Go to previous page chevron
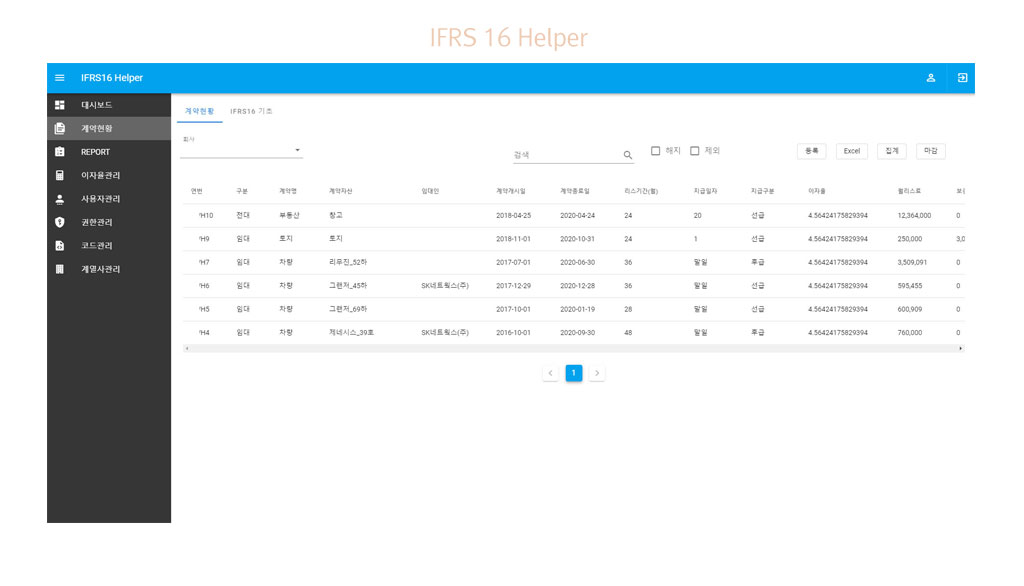 coord(550,373)
